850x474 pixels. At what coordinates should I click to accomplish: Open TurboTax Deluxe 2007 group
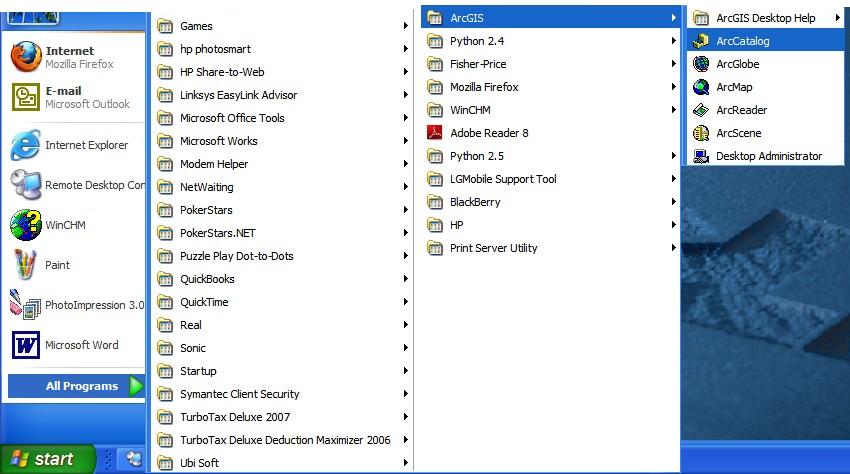[x=282, y=417]
